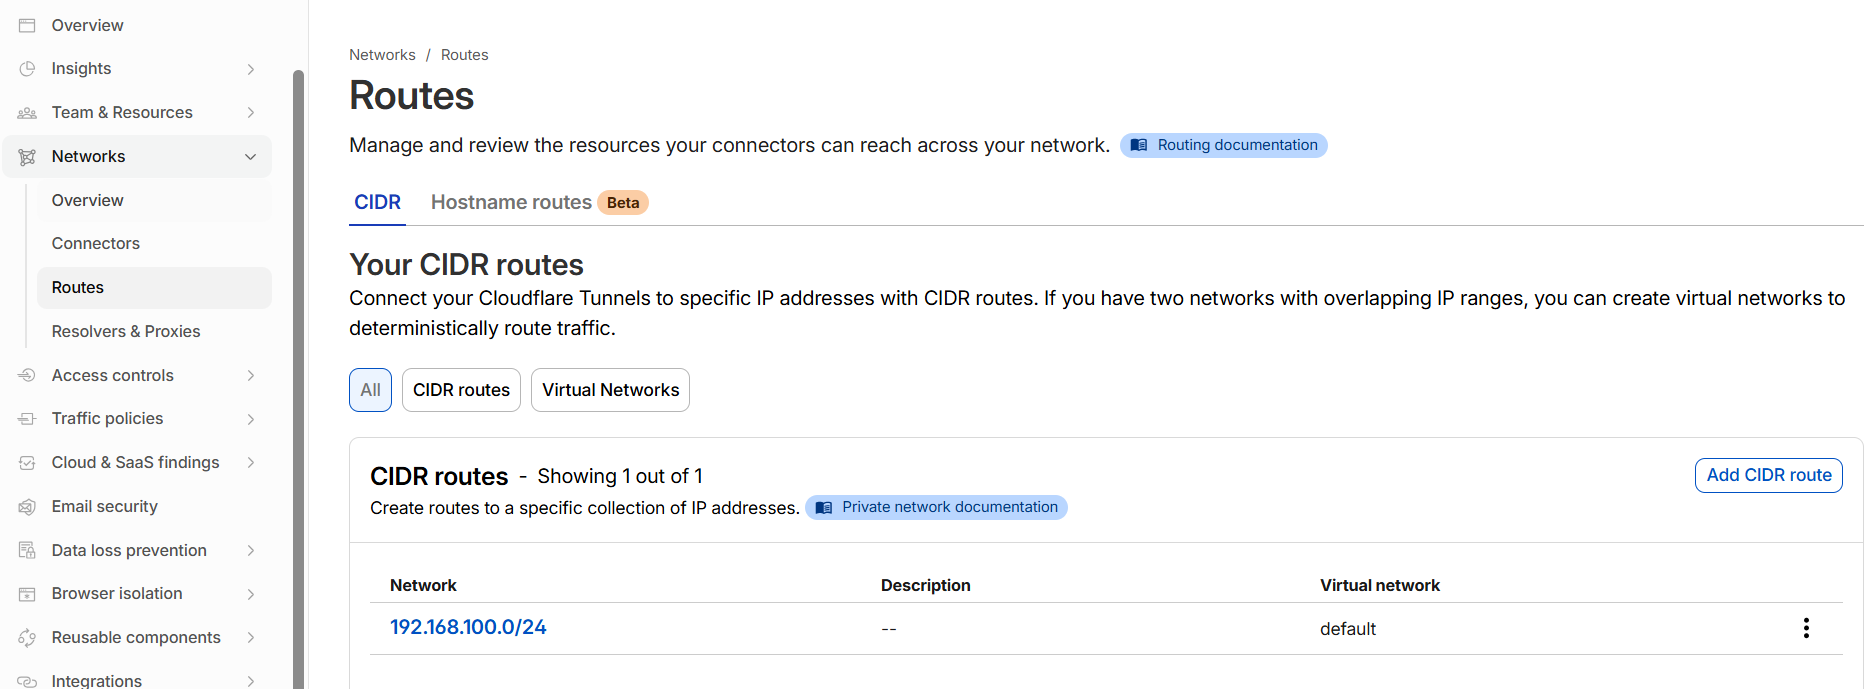Click the Networks sidebar icon
The width and height of the screenshot is (1866, 689).
(27, 157)
